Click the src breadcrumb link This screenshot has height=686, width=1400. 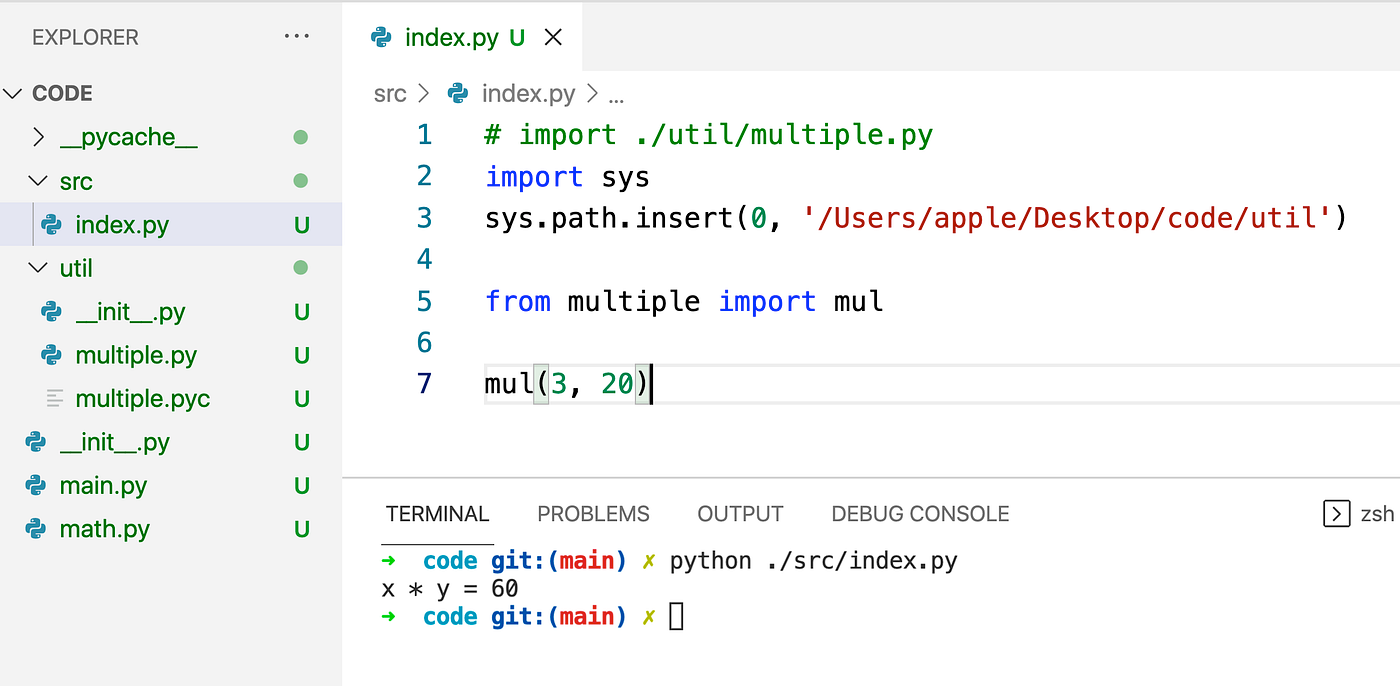coord(390,93)
